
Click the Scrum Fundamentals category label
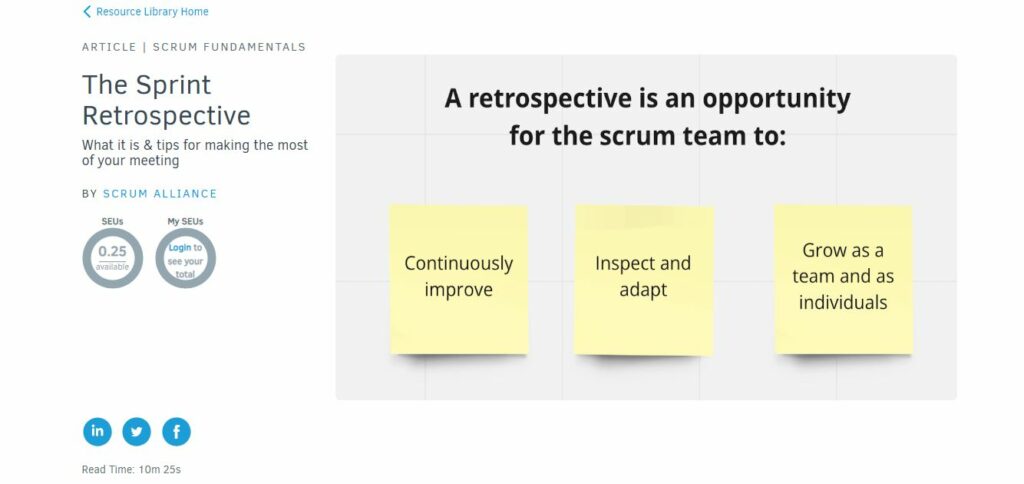pos(229,47)
